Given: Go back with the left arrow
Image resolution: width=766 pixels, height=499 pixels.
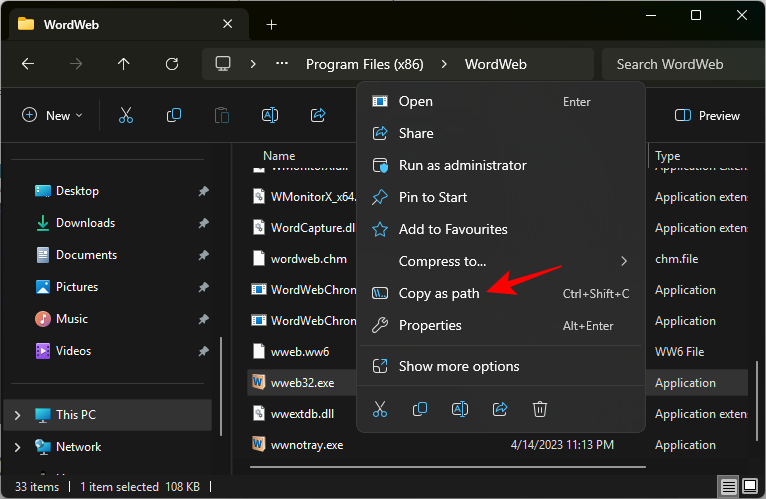Looking at the screenshot, I should (x=28, y=64).
